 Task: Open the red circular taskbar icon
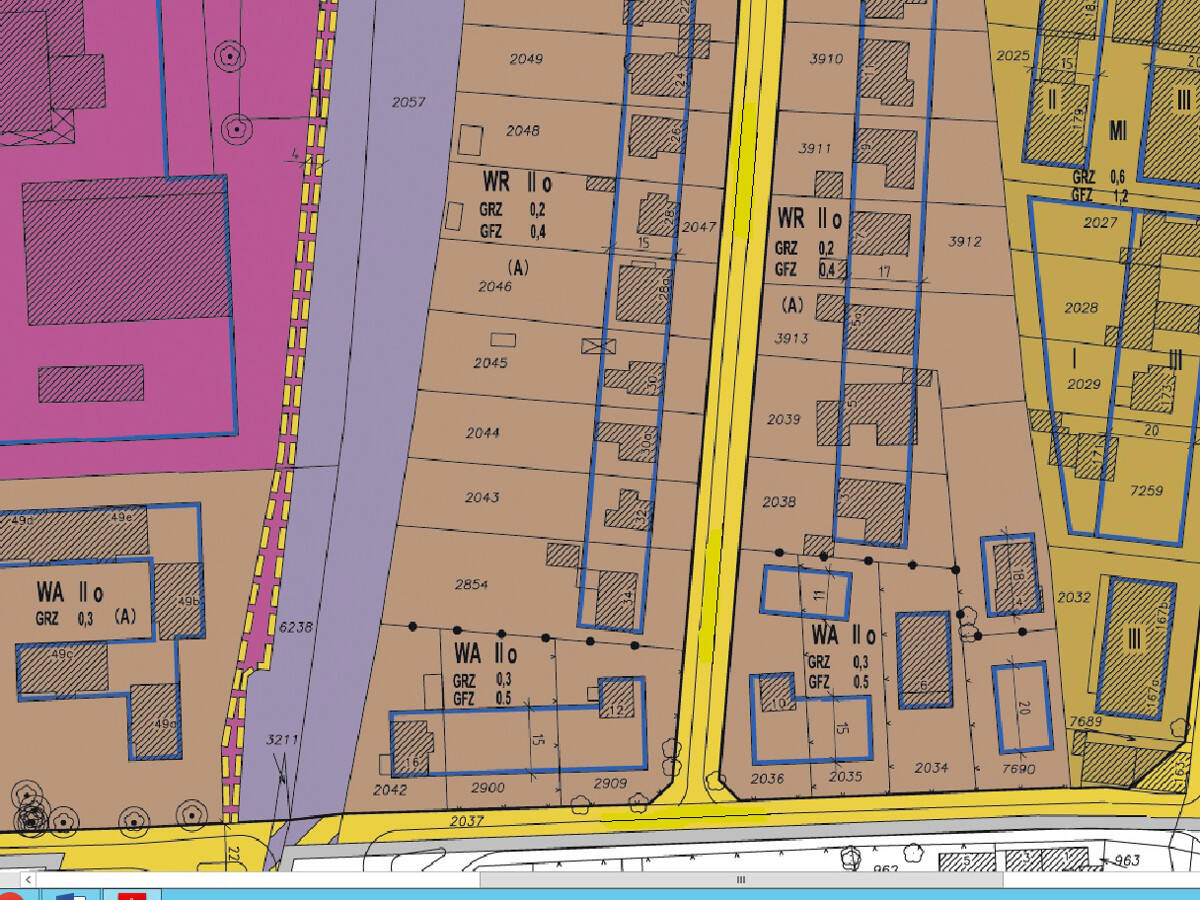tap(10, 895)
